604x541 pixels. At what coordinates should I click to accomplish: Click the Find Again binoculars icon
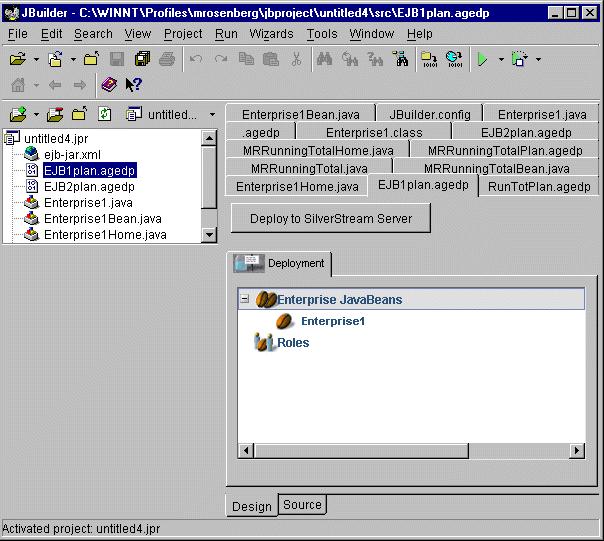pos(350,59)
